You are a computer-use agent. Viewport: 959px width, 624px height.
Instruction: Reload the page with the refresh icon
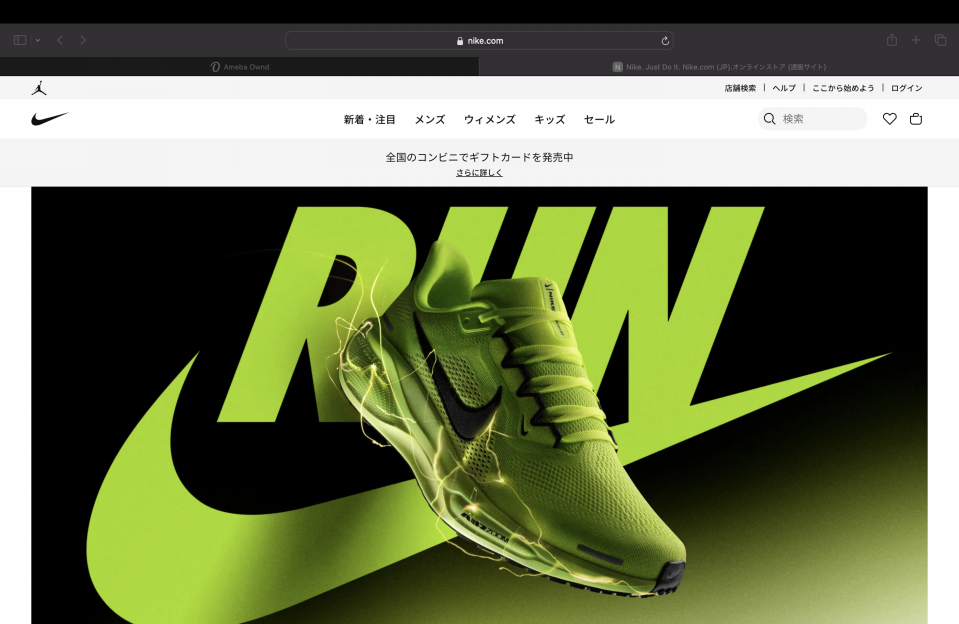coord(665,41)
